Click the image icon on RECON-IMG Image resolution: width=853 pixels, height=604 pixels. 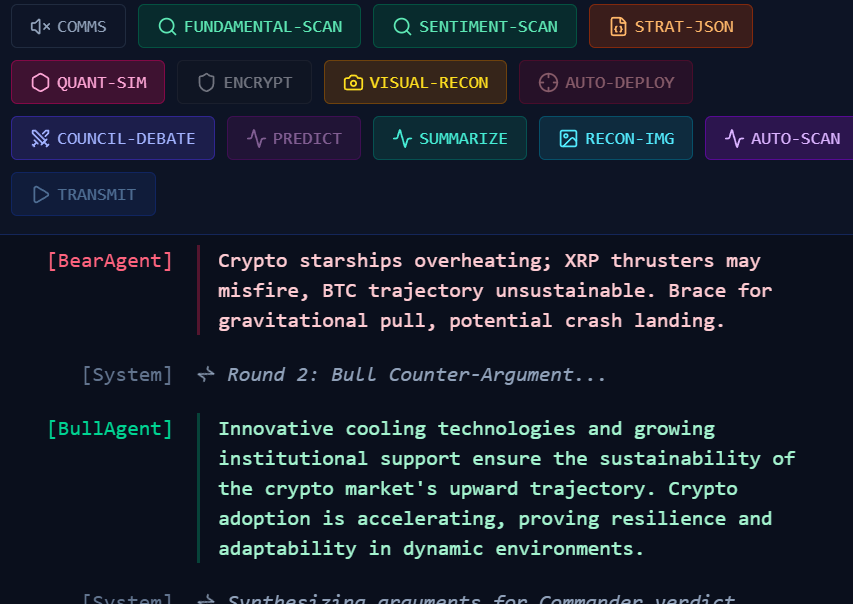[x=568, y=139]
